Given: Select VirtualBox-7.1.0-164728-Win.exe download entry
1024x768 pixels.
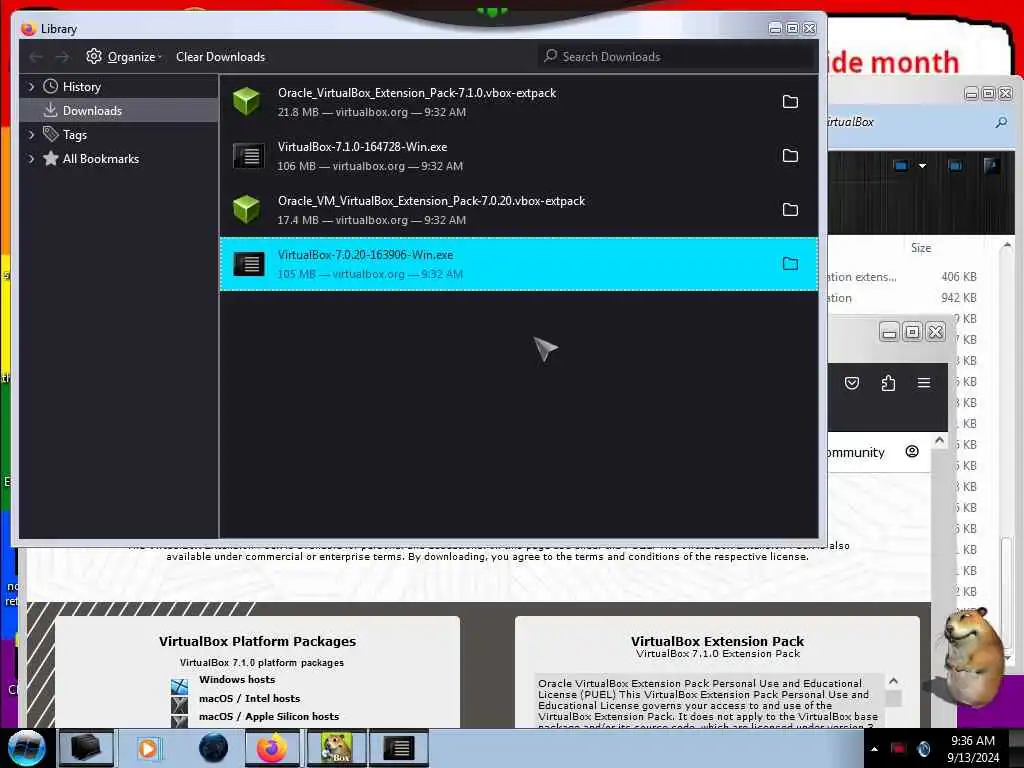Looking at the screenshot, I should (x=519, y=156).
